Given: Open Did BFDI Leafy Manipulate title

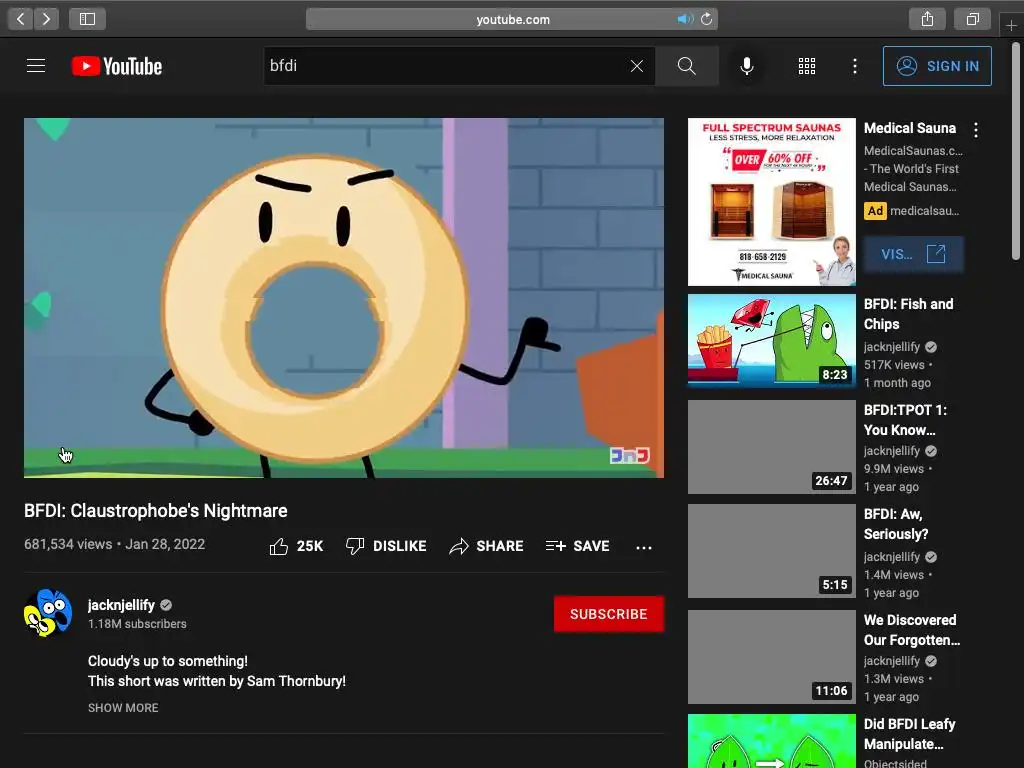Looking at the screenshot, I should pyautogui.click(x=910, y=734).
